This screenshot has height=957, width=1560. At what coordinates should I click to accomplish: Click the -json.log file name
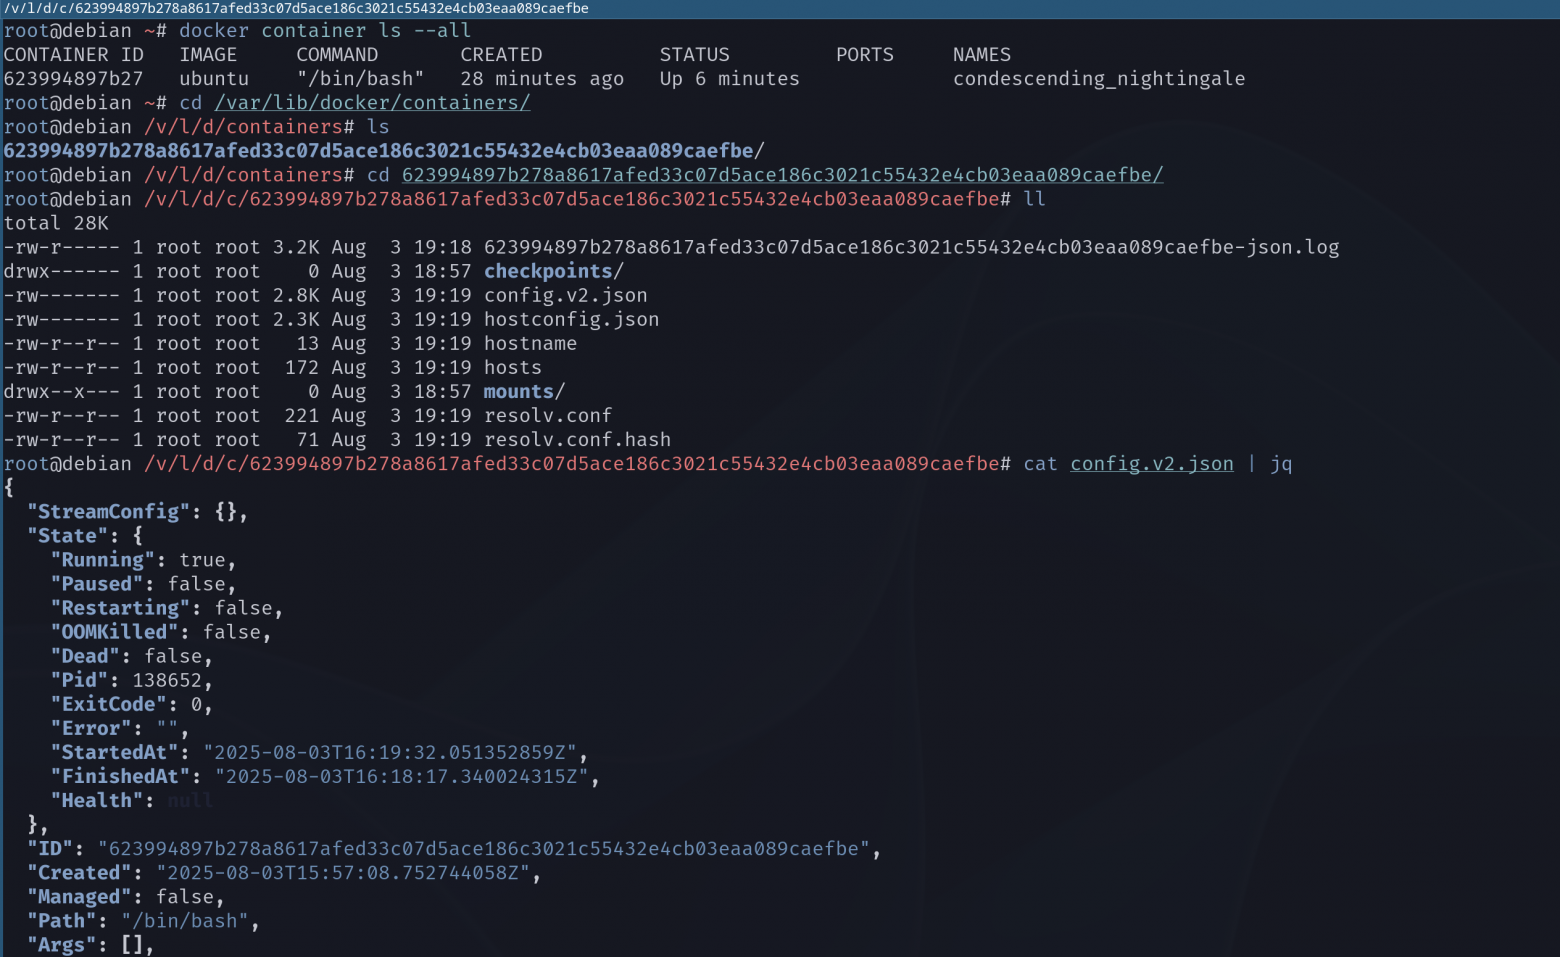point(911,247)
